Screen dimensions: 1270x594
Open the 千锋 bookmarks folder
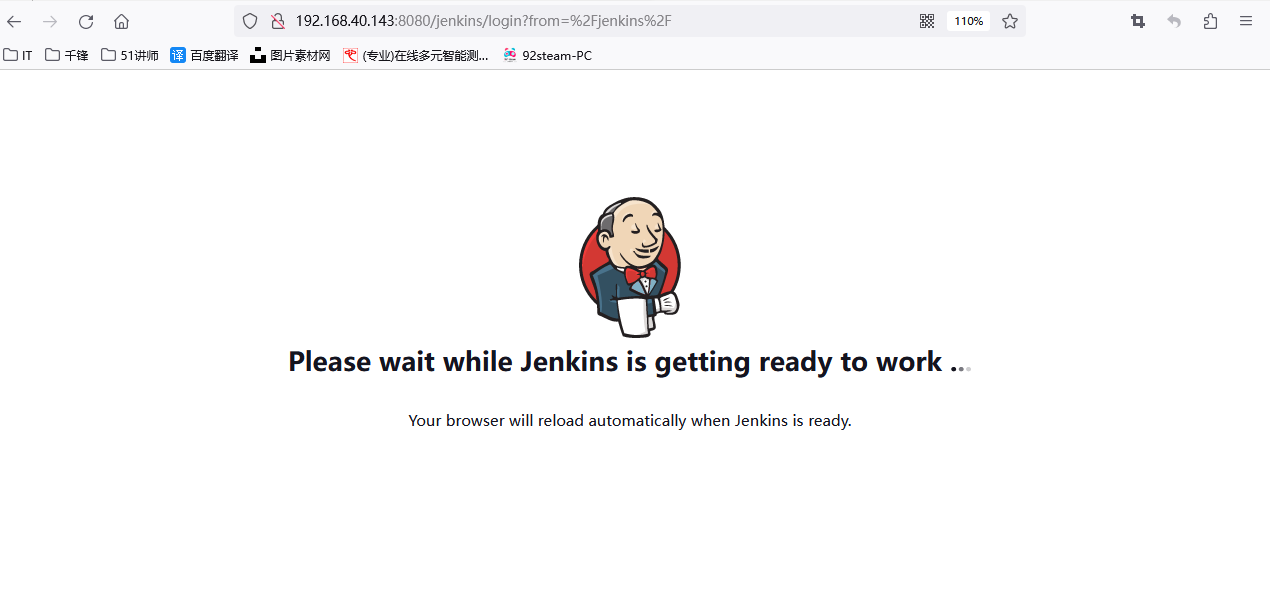pos(67,55)
